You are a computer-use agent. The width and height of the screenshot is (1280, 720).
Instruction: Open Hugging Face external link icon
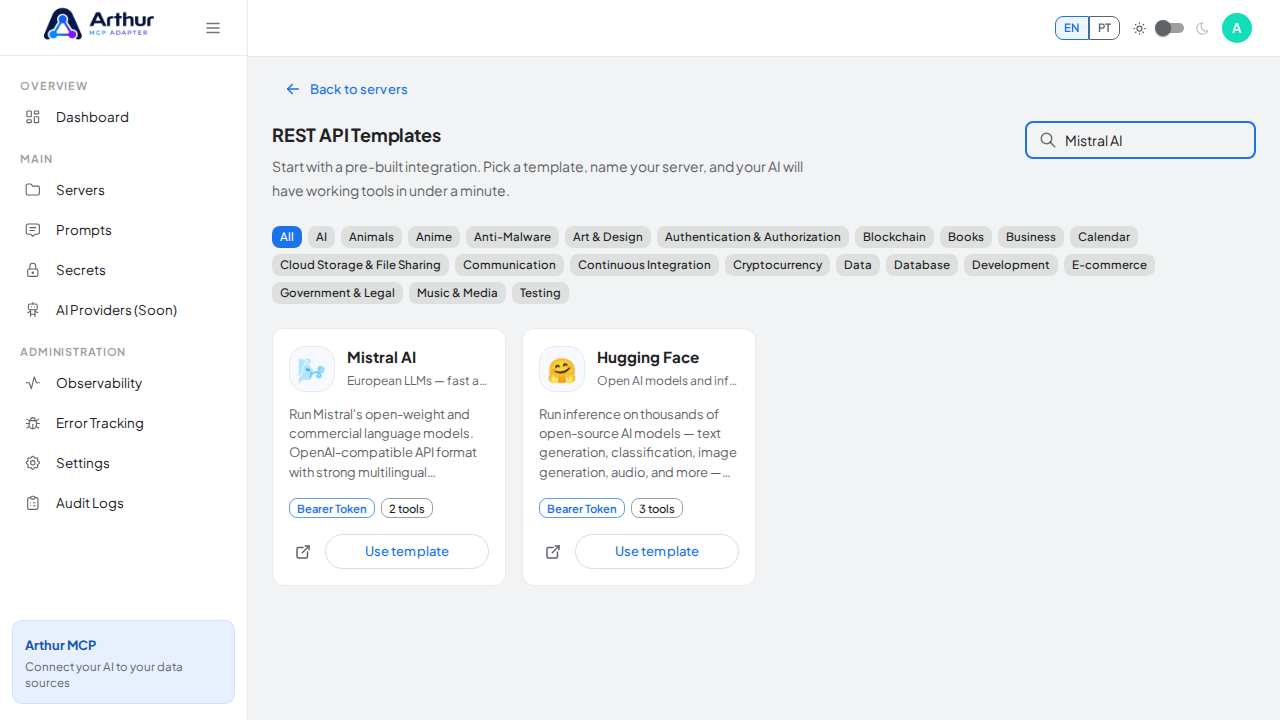pos(553,552)
